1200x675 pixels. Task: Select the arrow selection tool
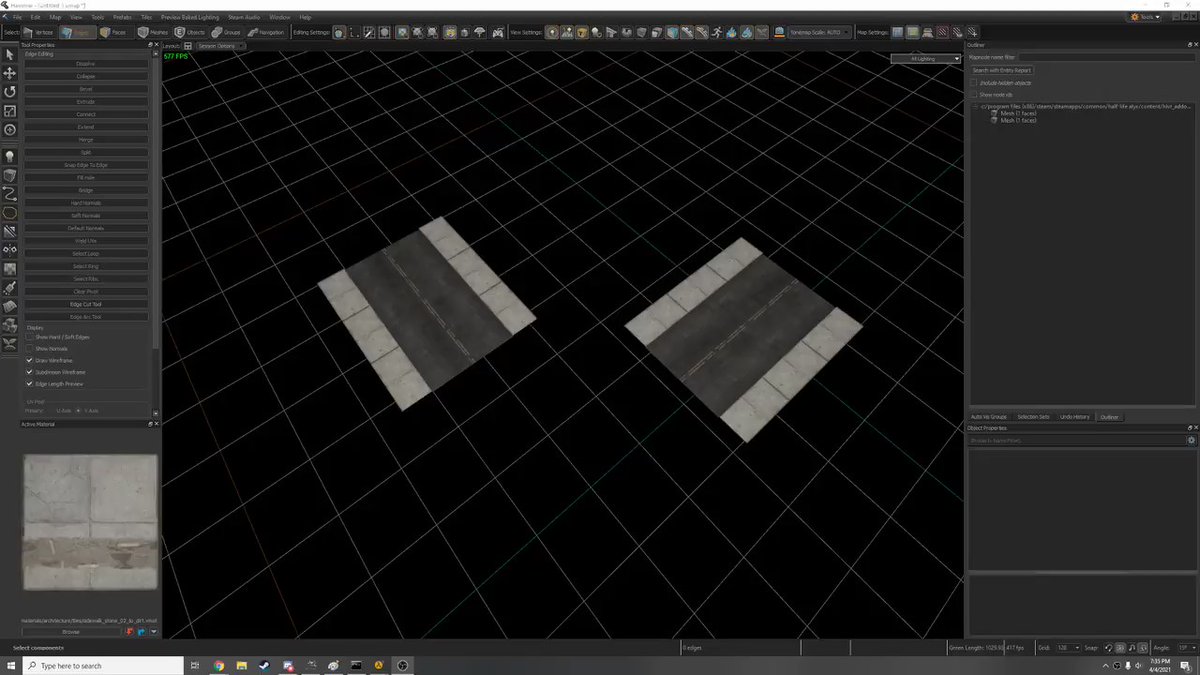pos(10,54)
